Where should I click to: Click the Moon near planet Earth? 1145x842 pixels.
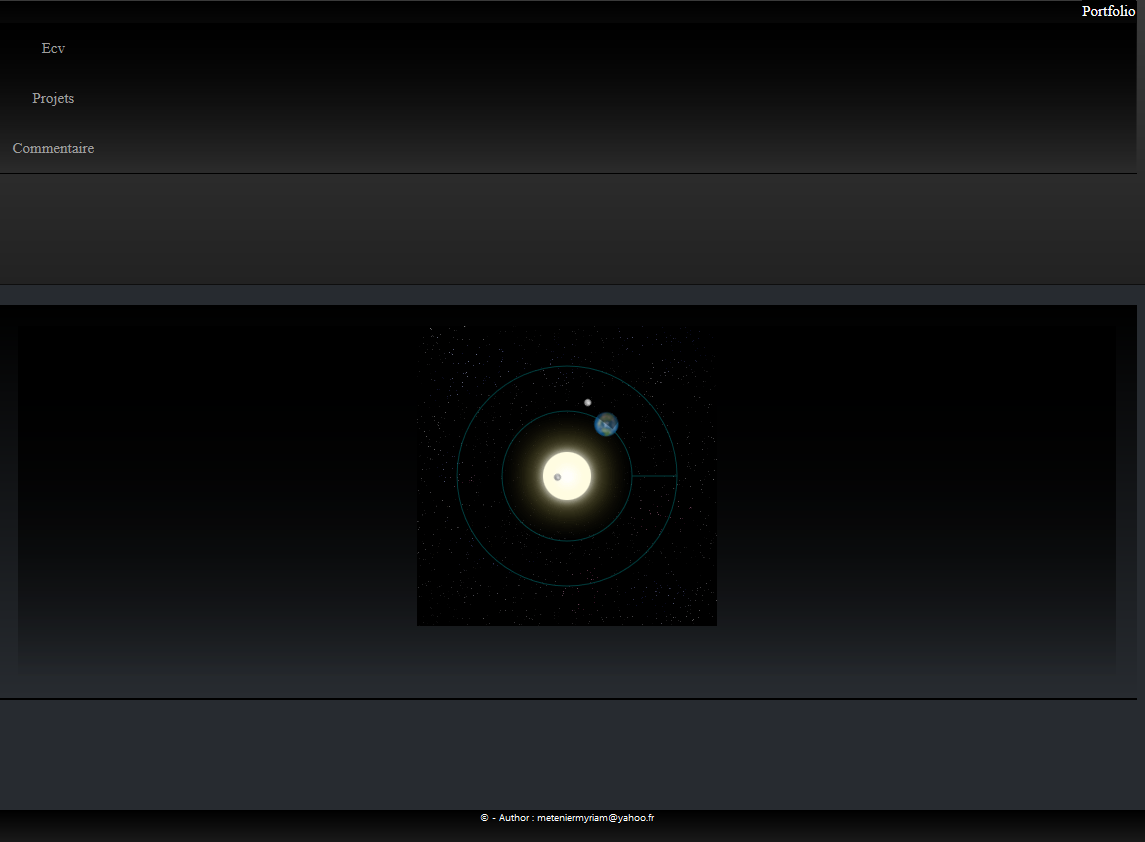pos(587,403)
